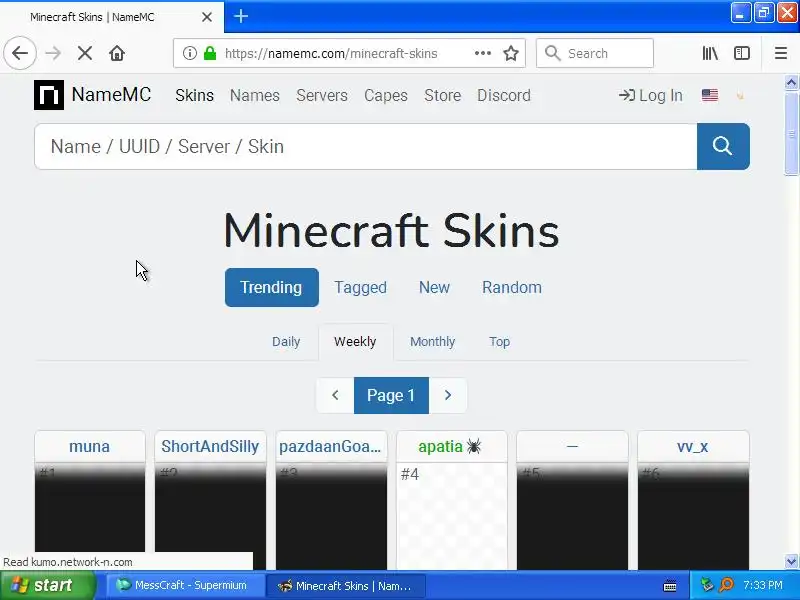
Task: Click the page scrollbar down arrow
Action: pyautogui.click(x=791, y=562)
